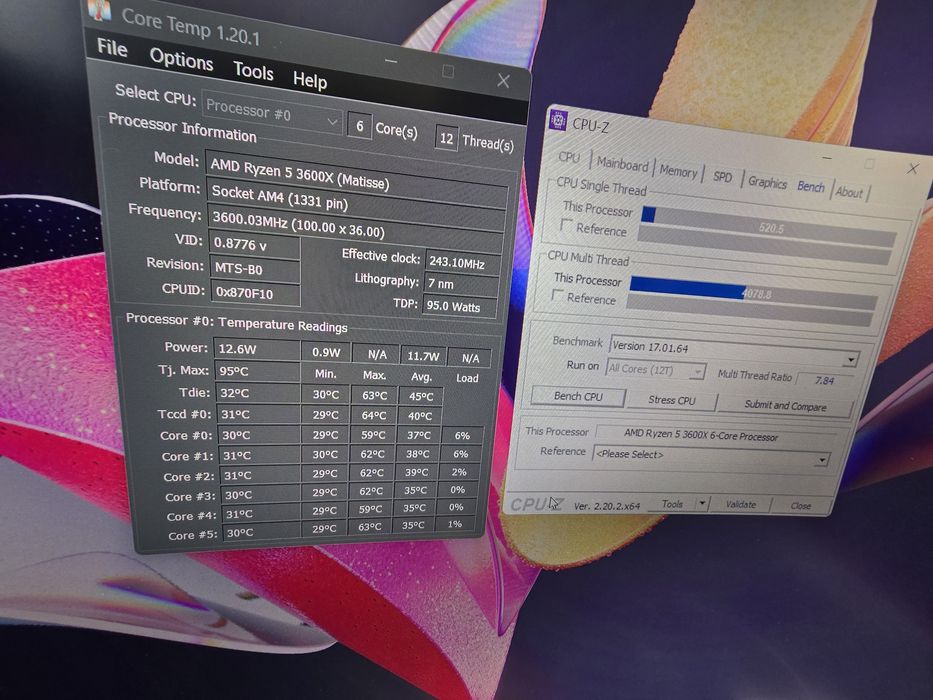Click the Core Temp app icon
The width and height of the screenshot is (933, 700).
pyautogui.click(x=99, y=10)
